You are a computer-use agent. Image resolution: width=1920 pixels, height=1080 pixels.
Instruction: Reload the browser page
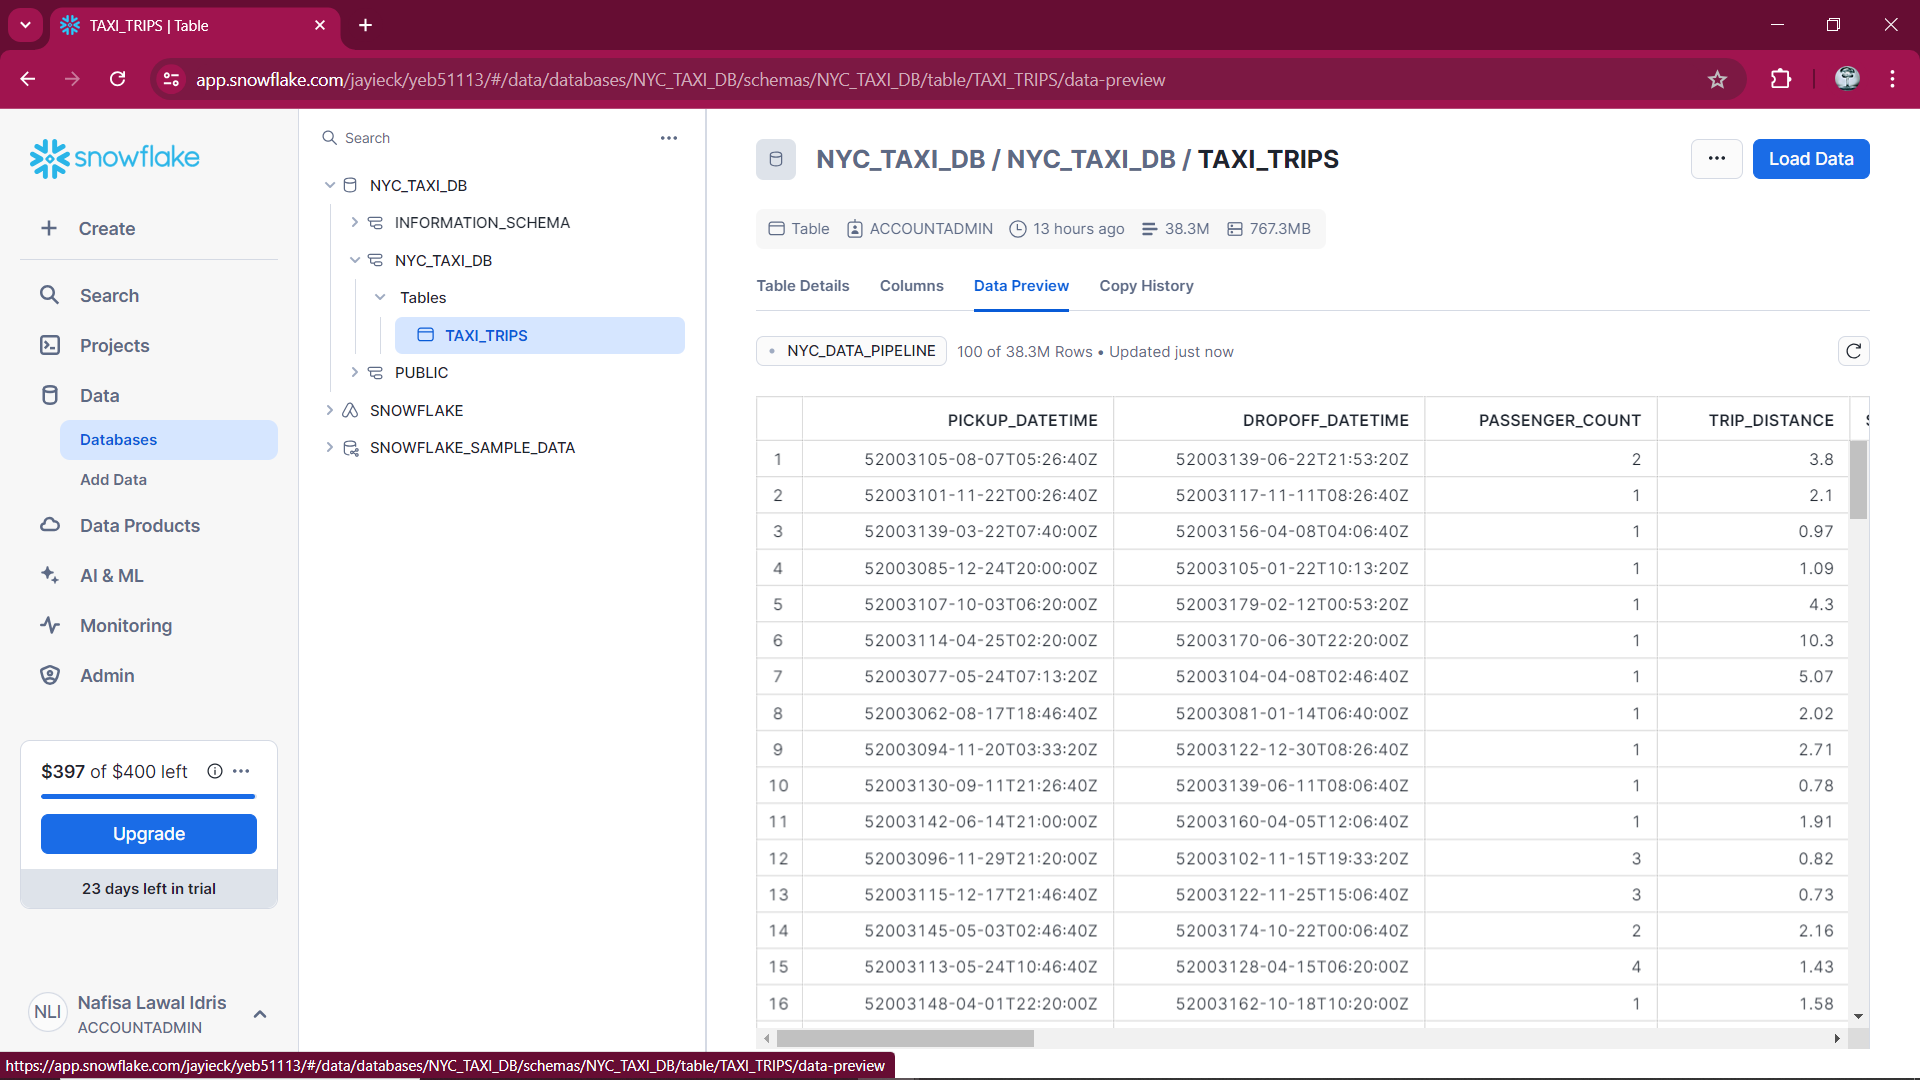pyautogui.click(x=117, y=79)
